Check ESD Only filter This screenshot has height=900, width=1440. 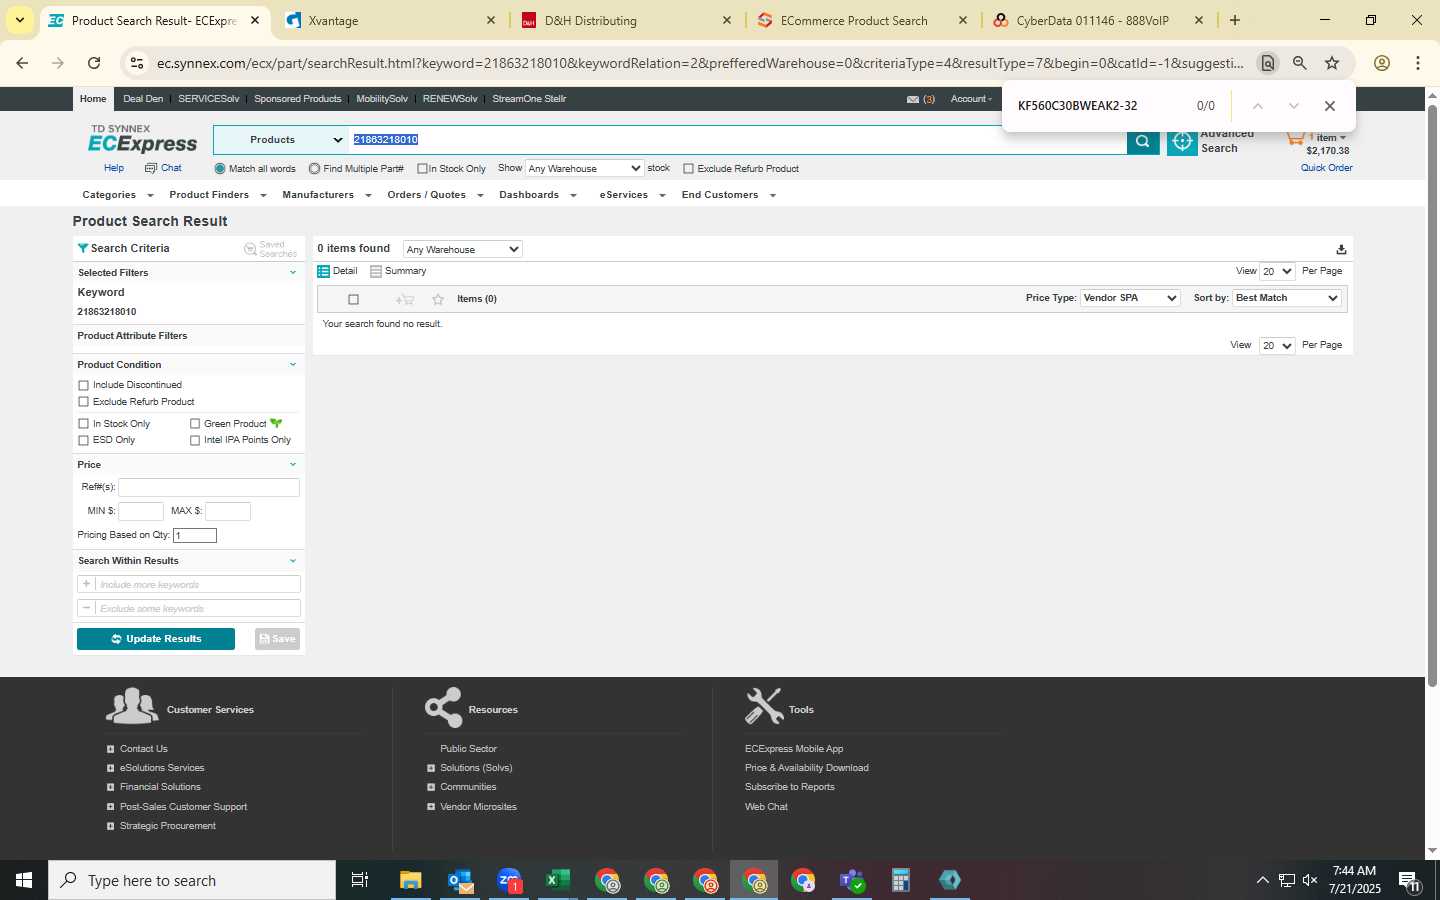[x=83, y=440]
